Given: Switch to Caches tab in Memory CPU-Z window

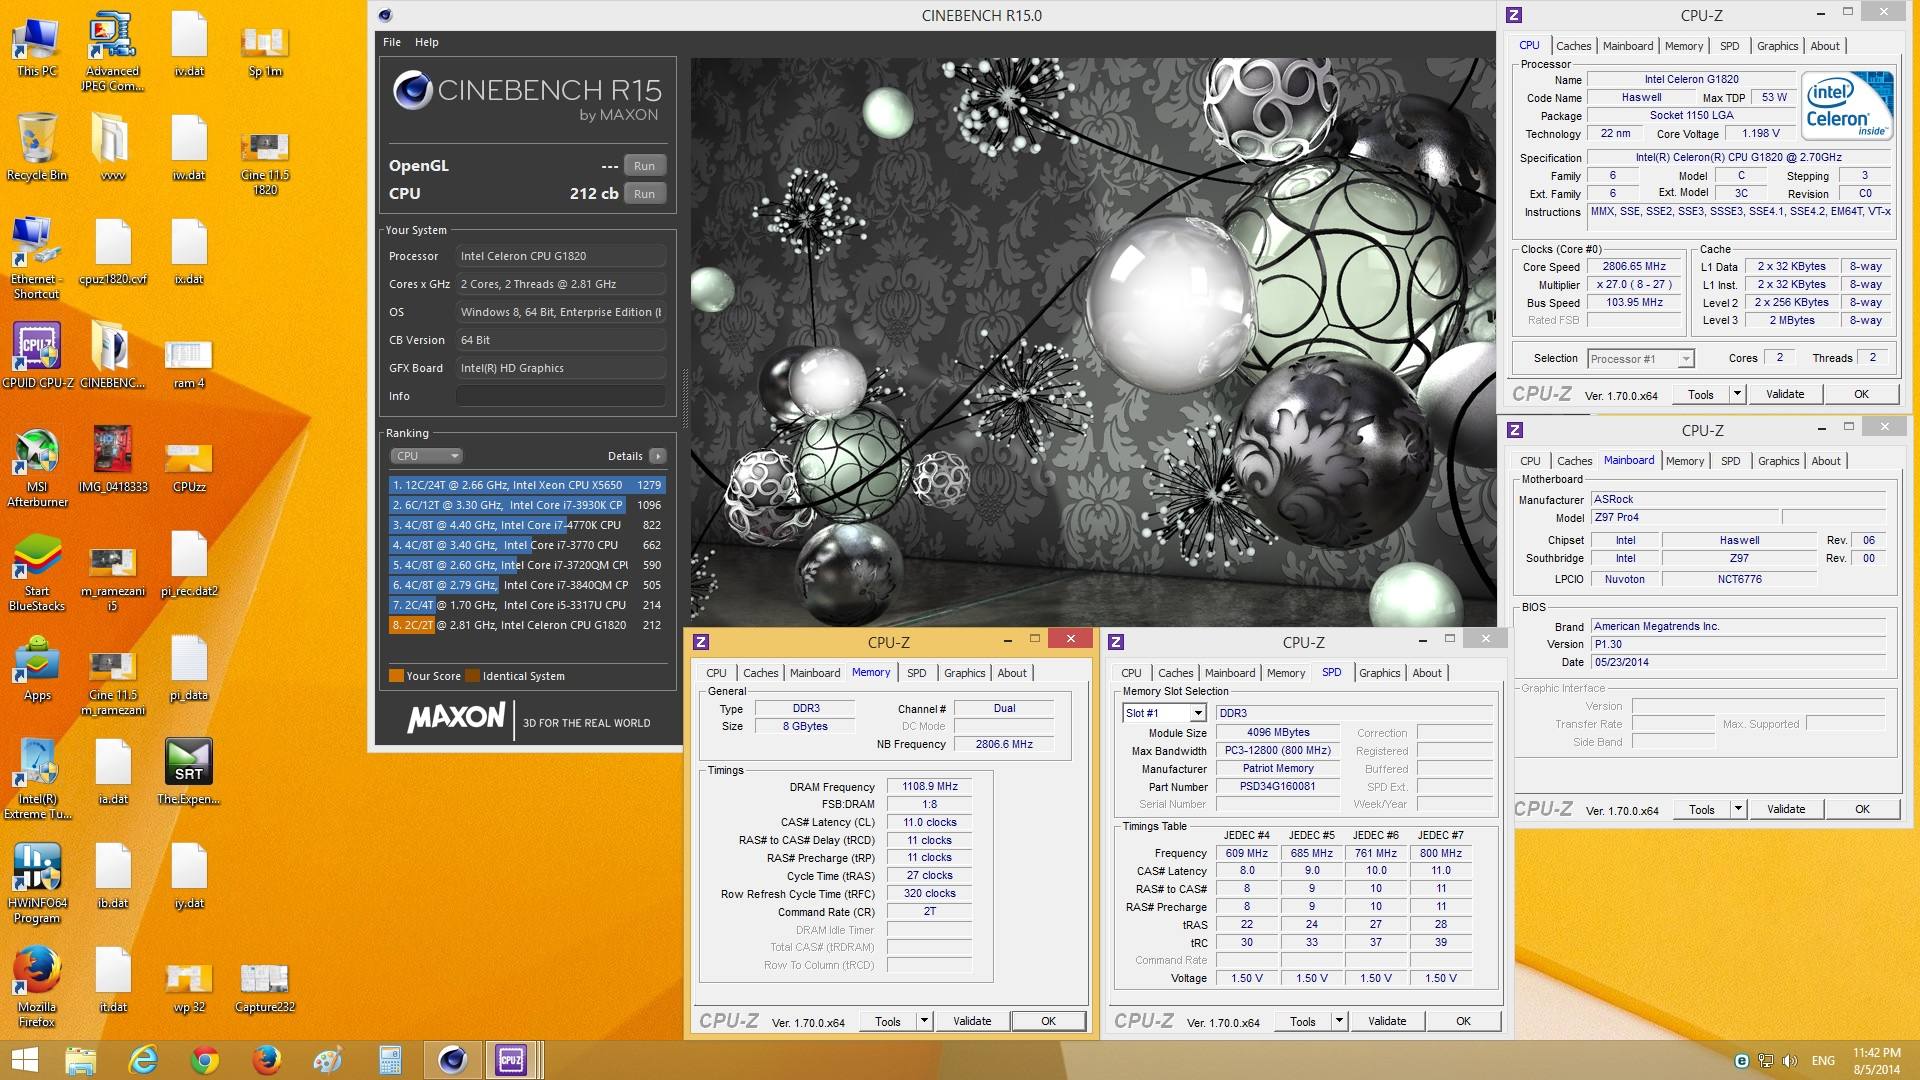Looking at the screenshot, I should (x=761, y=673).
